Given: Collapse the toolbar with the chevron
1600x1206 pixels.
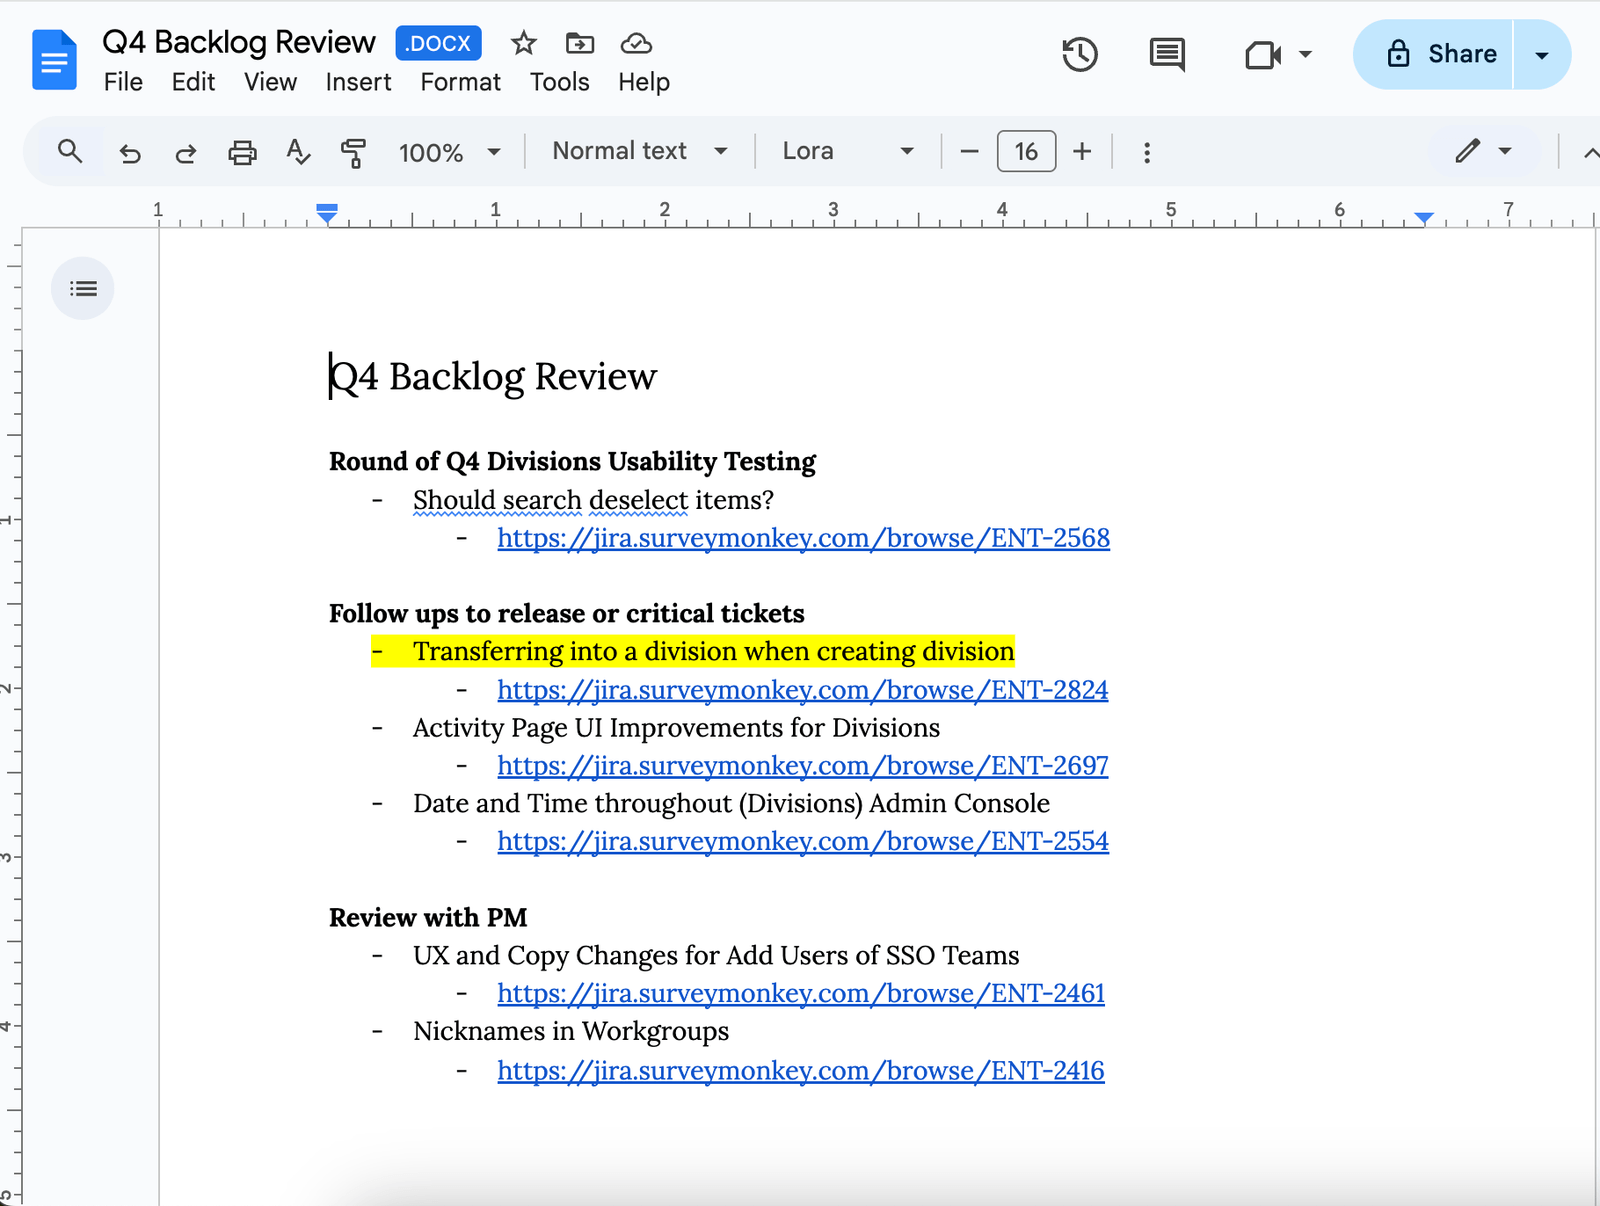Looking at the screenshot, I should click(x=1592, y=152).
